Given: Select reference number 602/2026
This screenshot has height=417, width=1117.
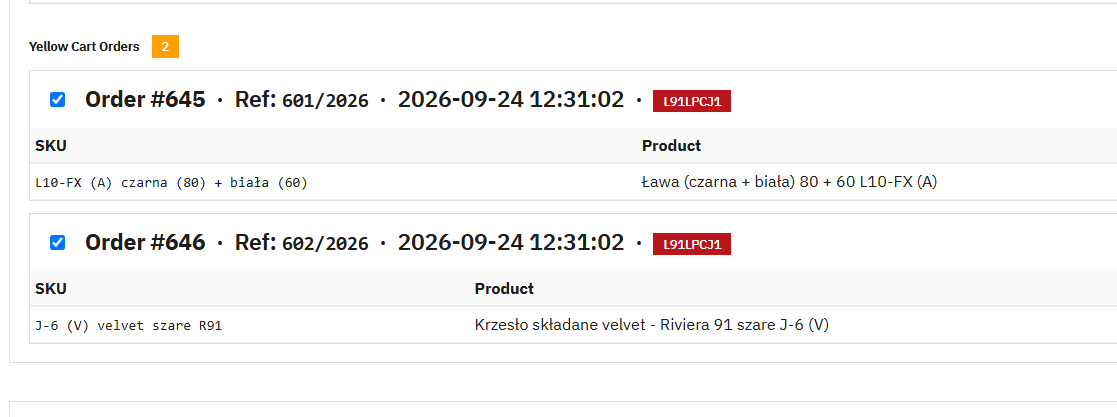Looking at the screenshot, I should tap(326, 244).
